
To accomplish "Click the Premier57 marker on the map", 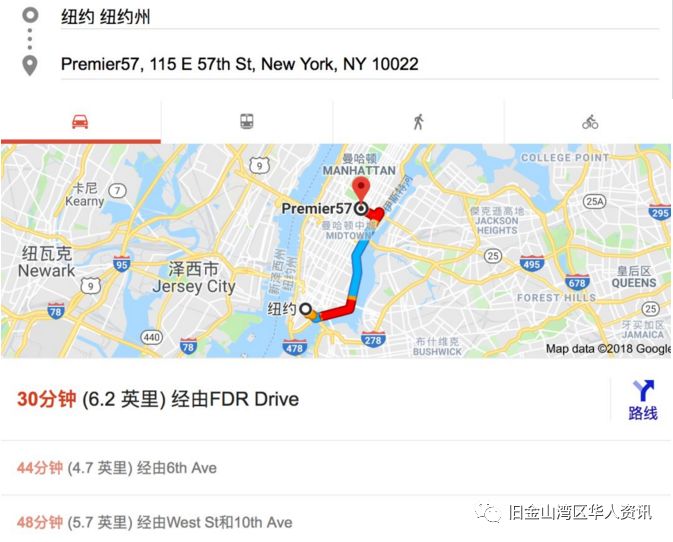I will (x=362, y=209).
